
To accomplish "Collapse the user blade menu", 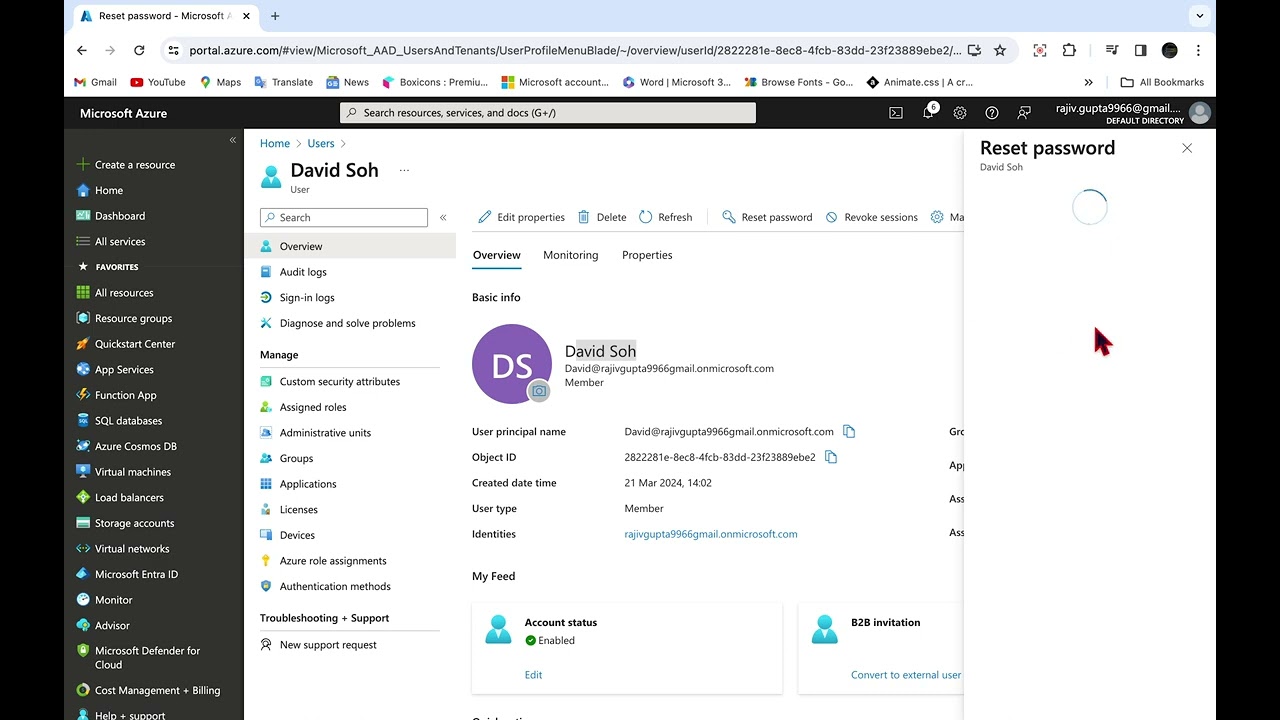I will (443, 217).
